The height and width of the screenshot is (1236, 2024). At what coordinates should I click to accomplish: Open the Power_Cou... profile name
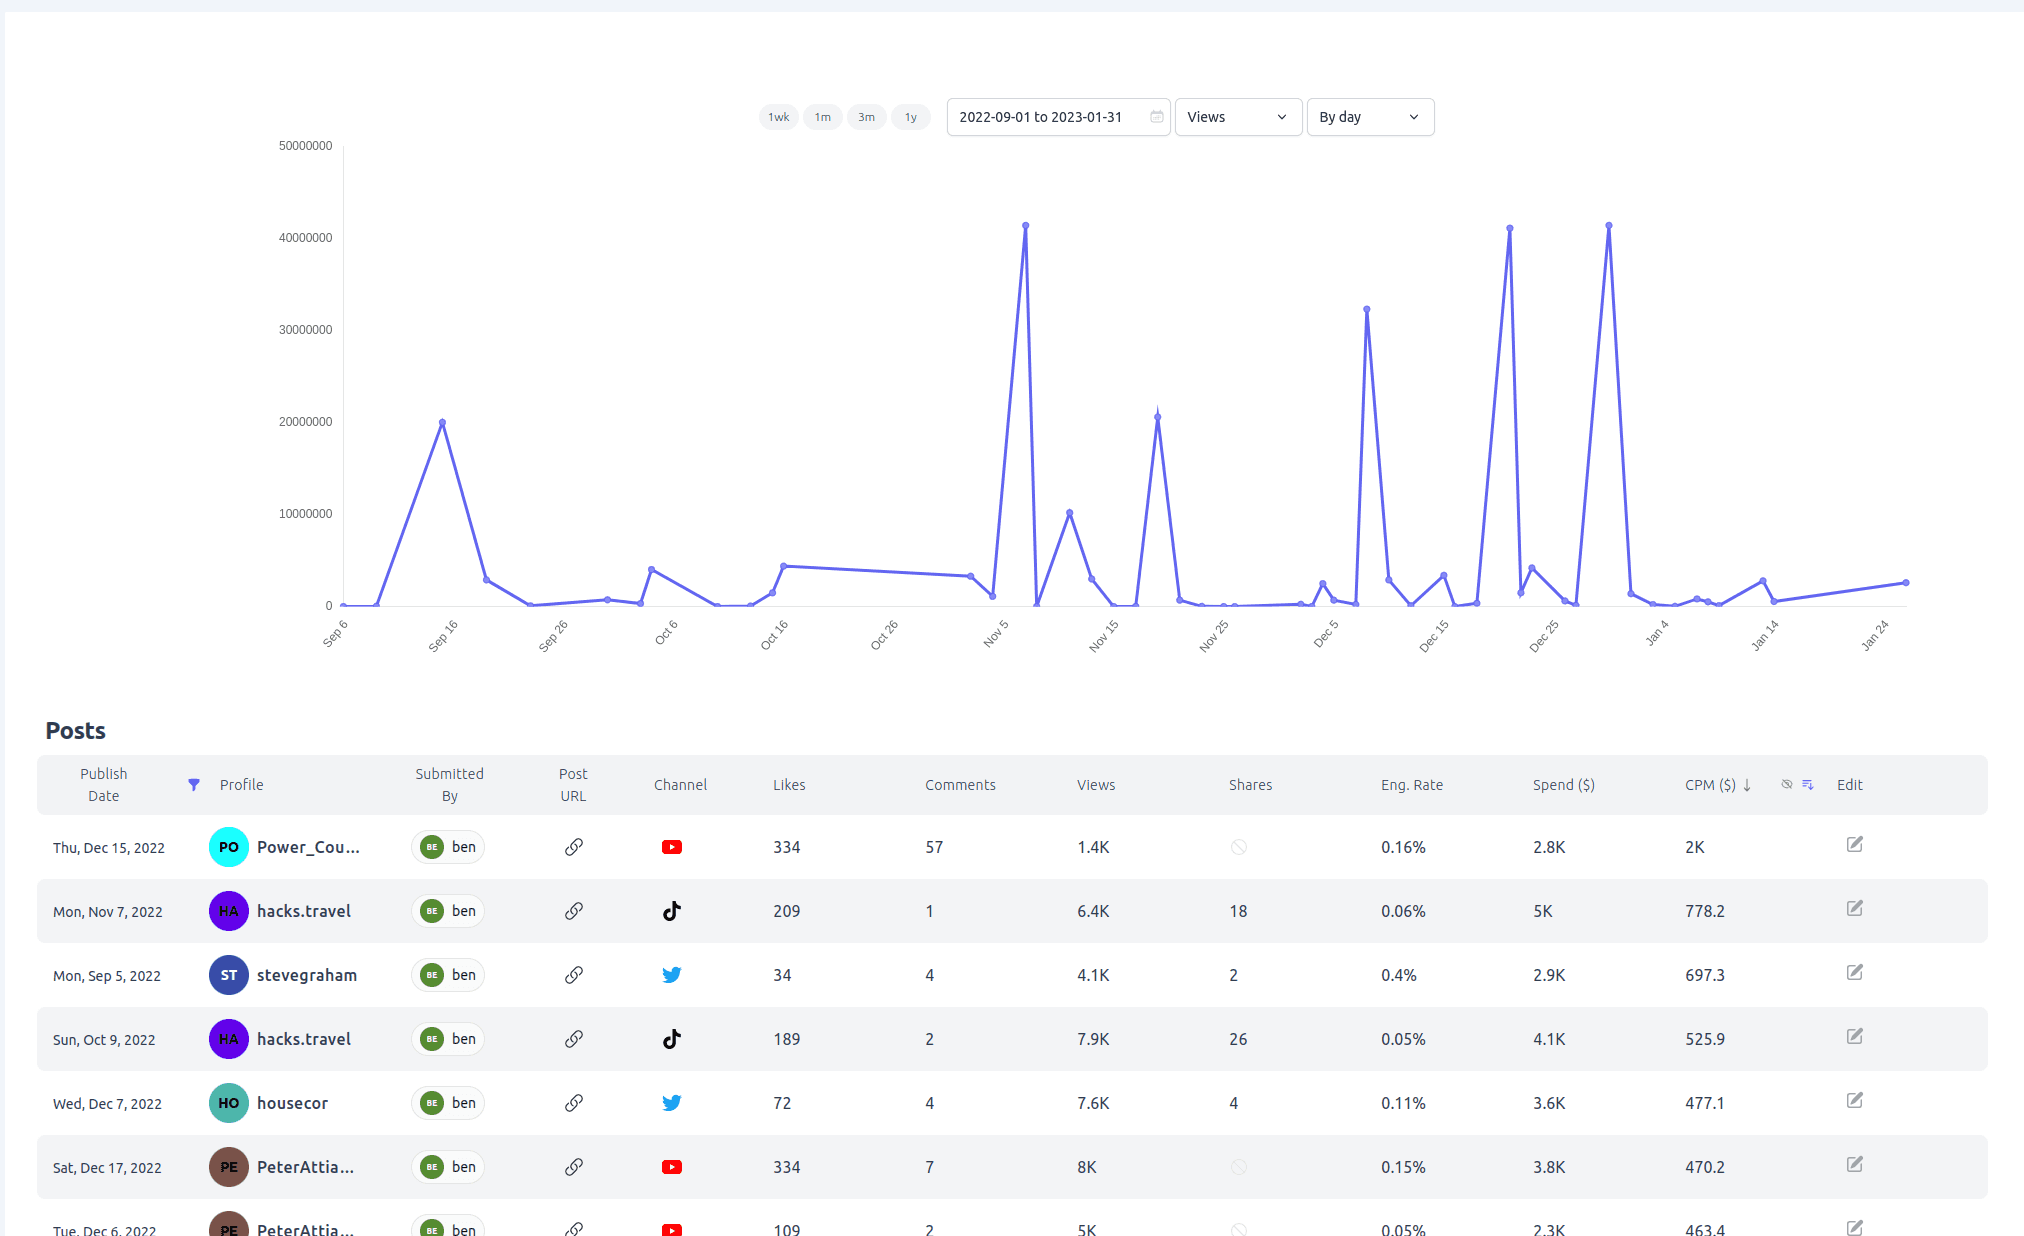[308, 847]
